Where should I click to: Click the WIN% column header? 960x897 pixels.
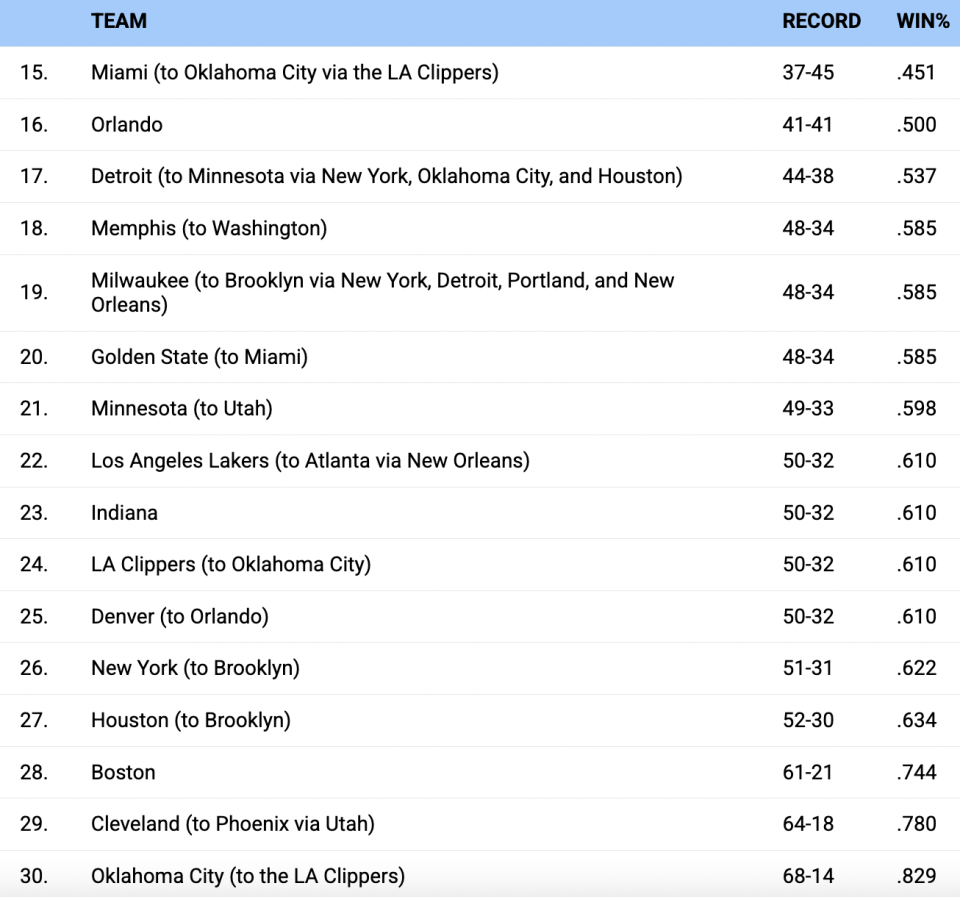[923, 21]
